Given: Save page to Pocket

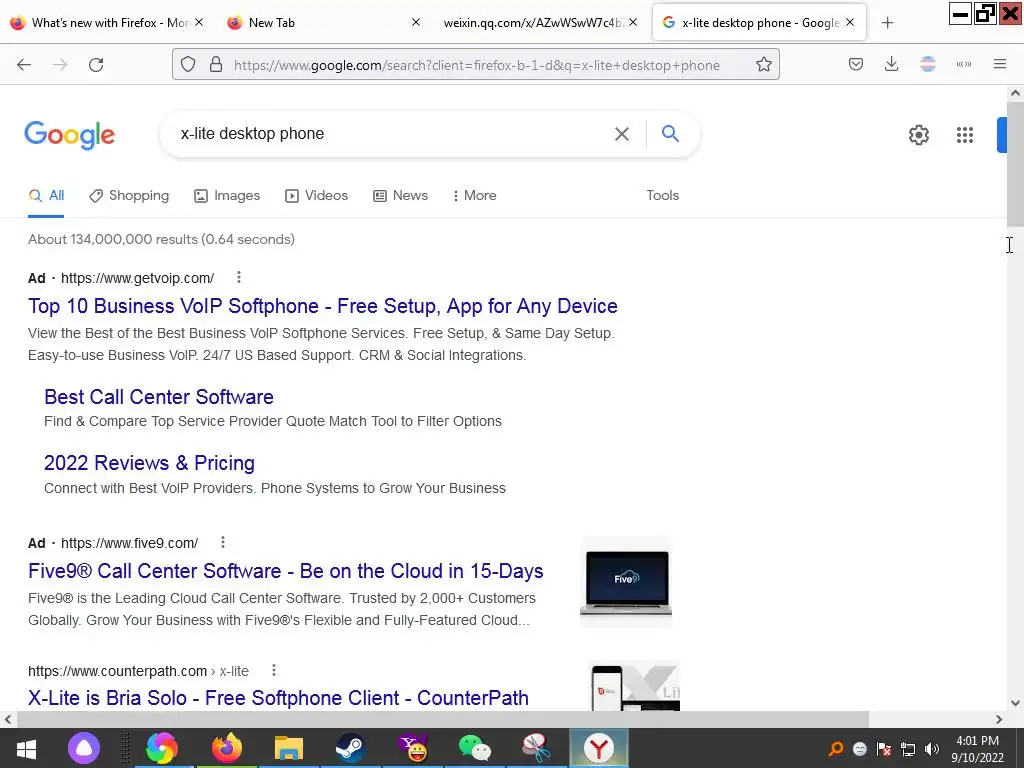Looking at the screenshot, I should pos(856,64).
